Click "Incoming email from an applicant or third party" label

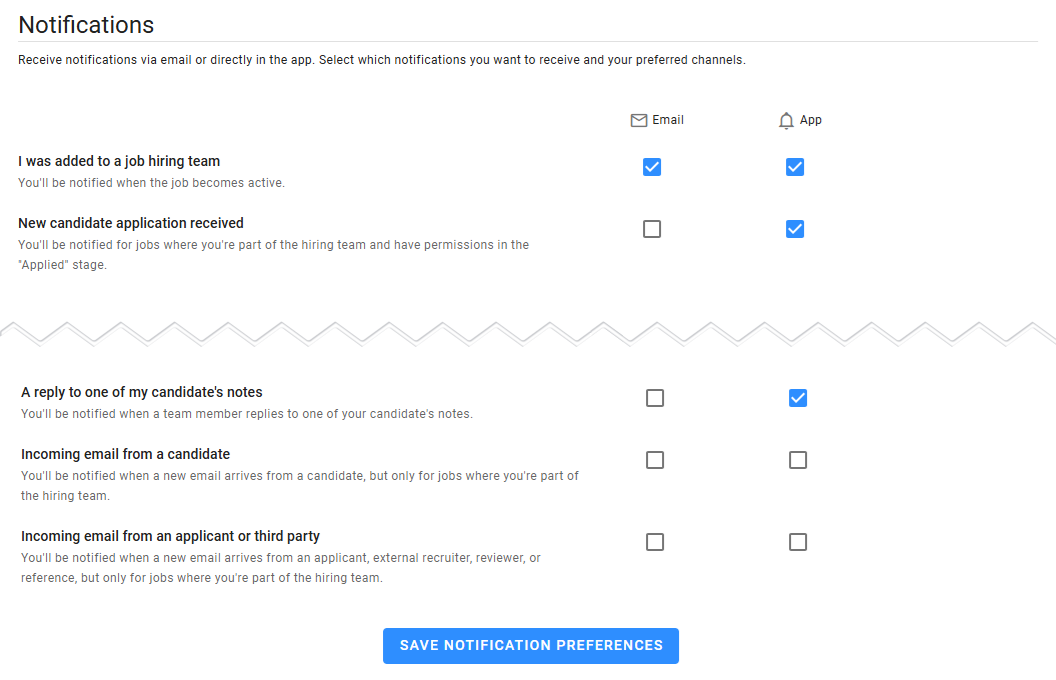[171, 536]
